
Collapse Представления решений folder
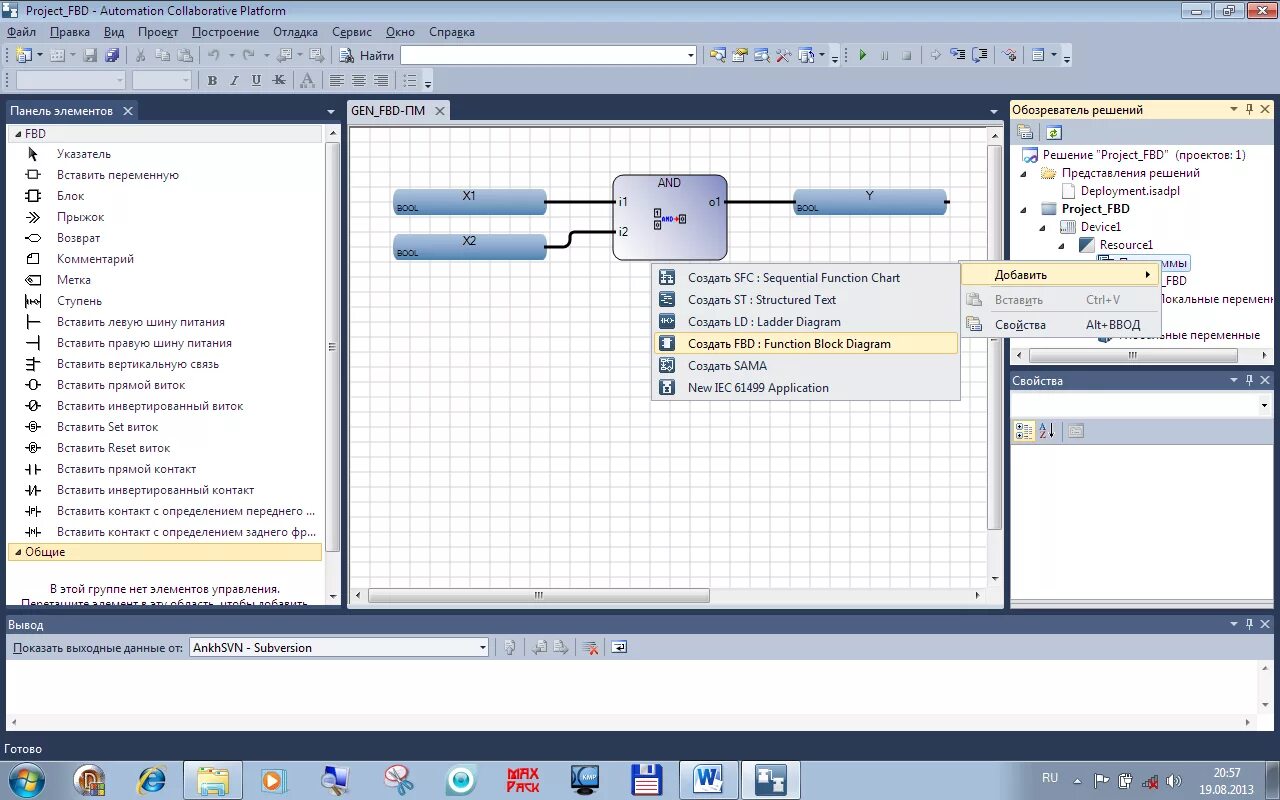1023,173
